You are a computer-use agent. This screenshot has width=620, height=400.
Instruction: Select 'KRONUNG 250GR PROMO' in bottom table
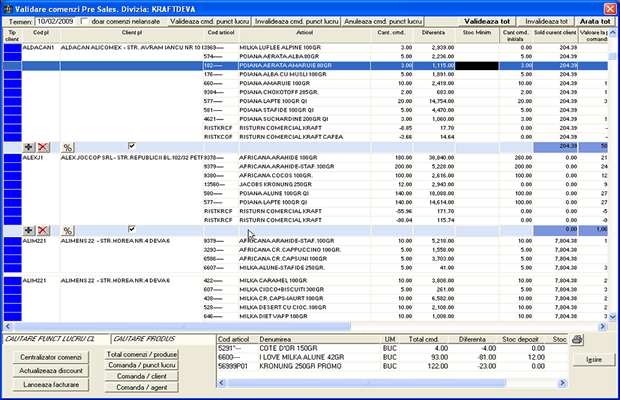(392, 366)
